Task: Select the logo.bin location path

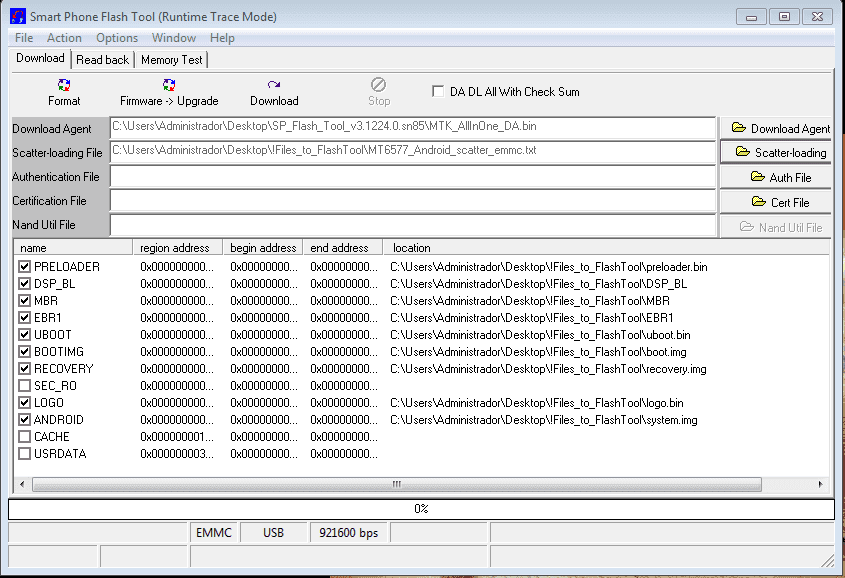Action: pyautogui.click(x=537, y=402)
